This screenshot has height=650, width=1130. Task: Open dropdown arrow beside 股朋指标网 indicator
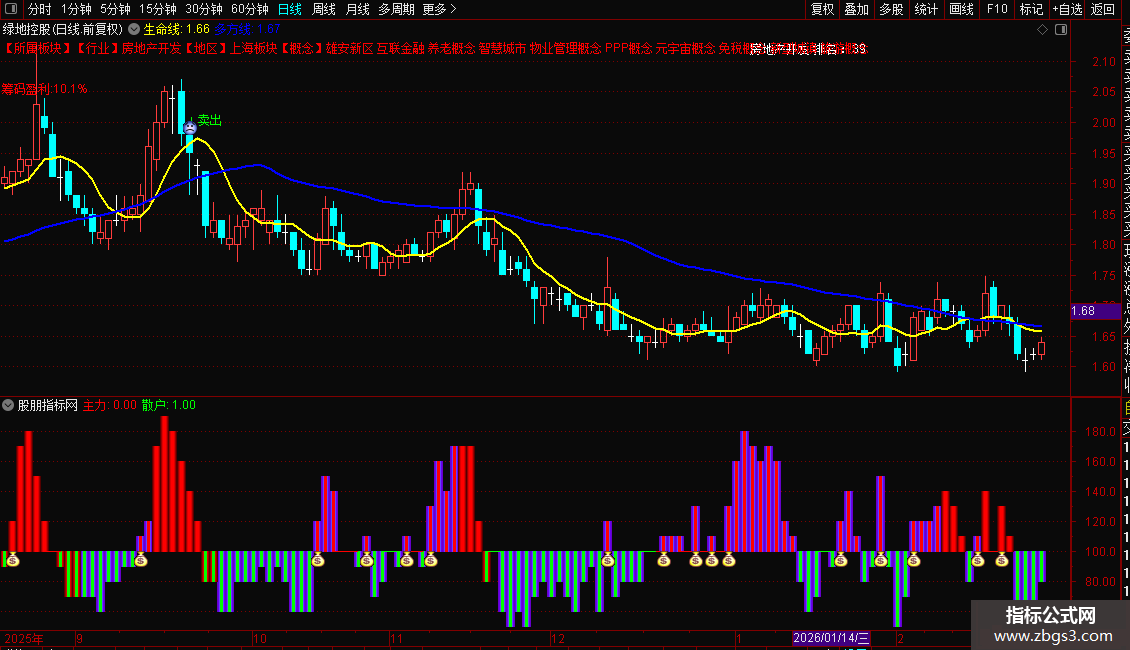click(8, 405)
